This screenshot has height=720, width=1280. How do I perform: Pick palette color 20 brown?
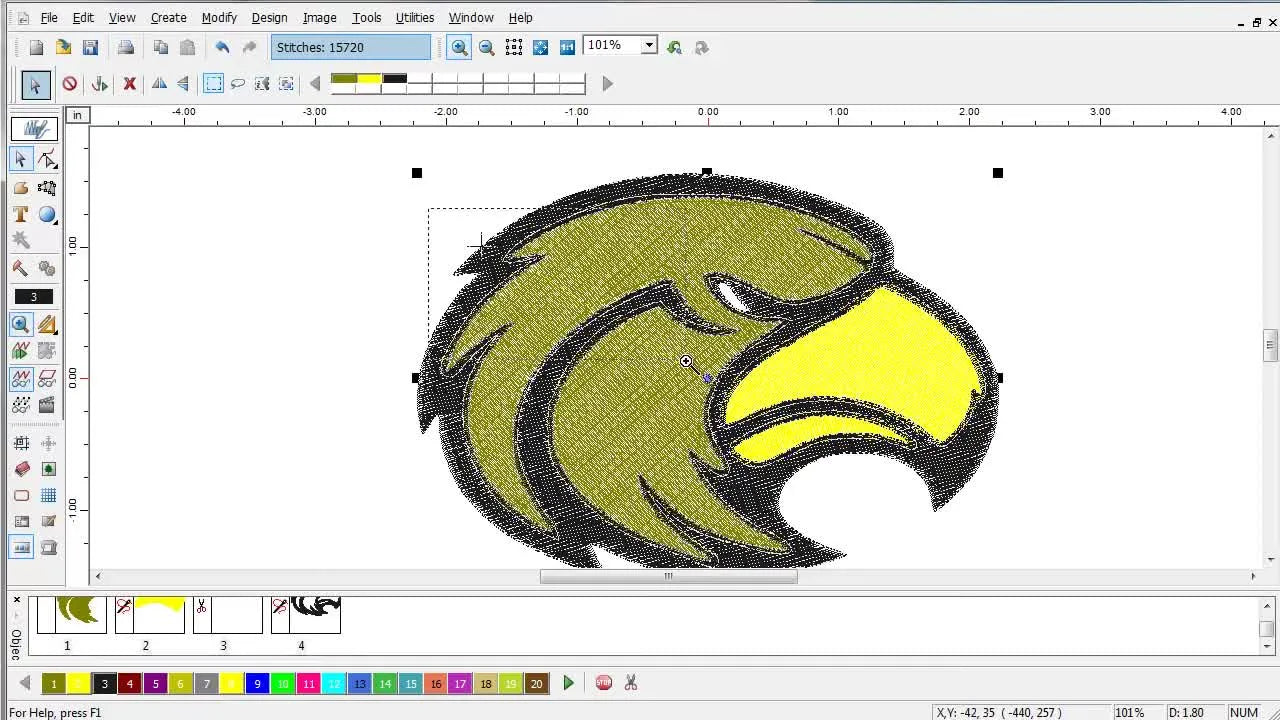[x=537, y=684]
